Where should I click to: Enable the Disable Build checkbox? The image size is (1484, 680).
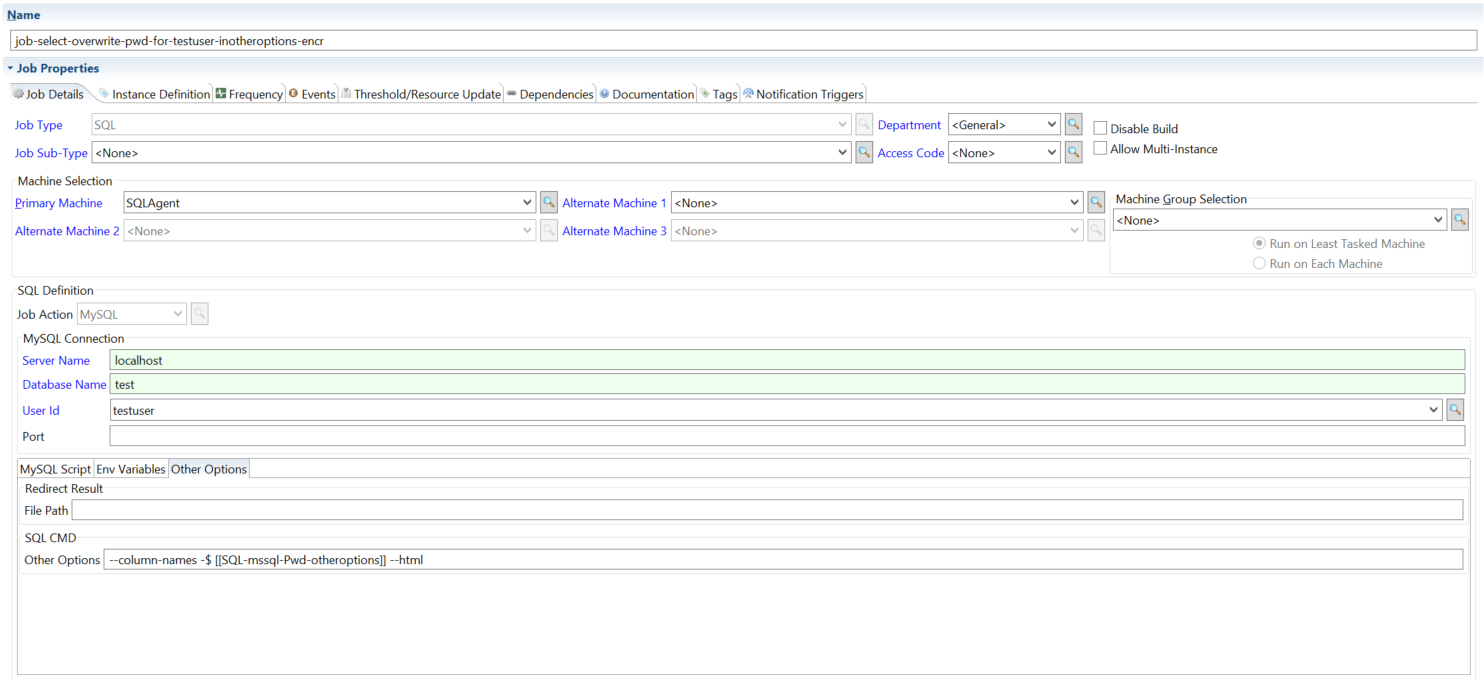pyautogui.click(x=1100, y=128)
